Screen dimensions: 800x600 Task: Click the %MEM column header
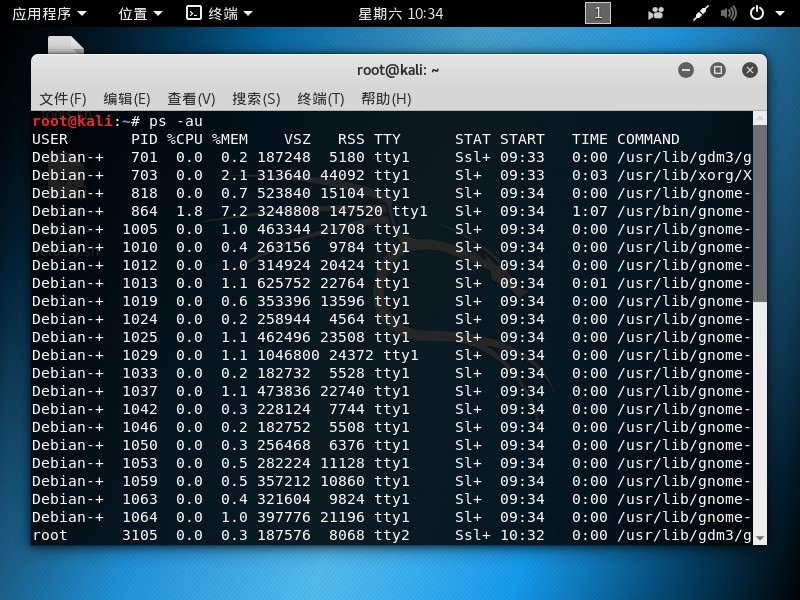click(x=230, y=139)
